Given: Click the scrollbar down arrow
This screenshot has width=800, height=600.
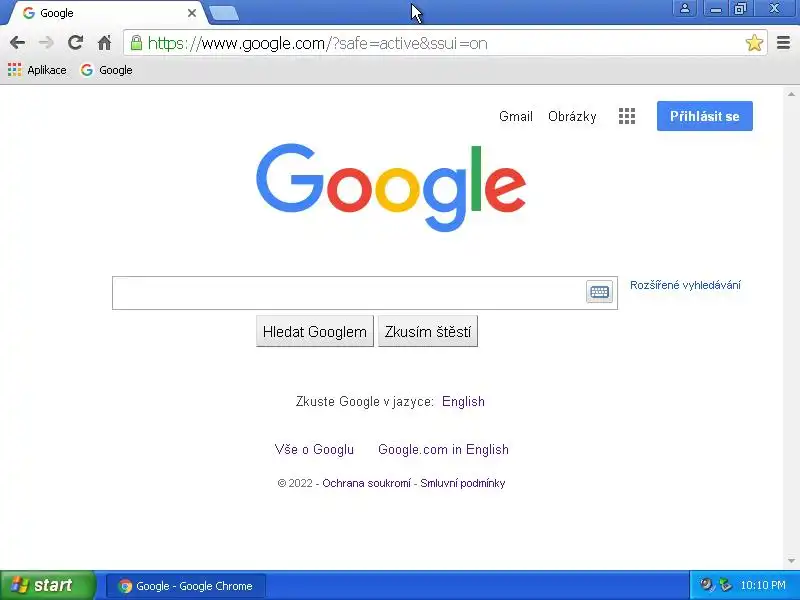Looking at the screenshot, I should tap(791, 561).
